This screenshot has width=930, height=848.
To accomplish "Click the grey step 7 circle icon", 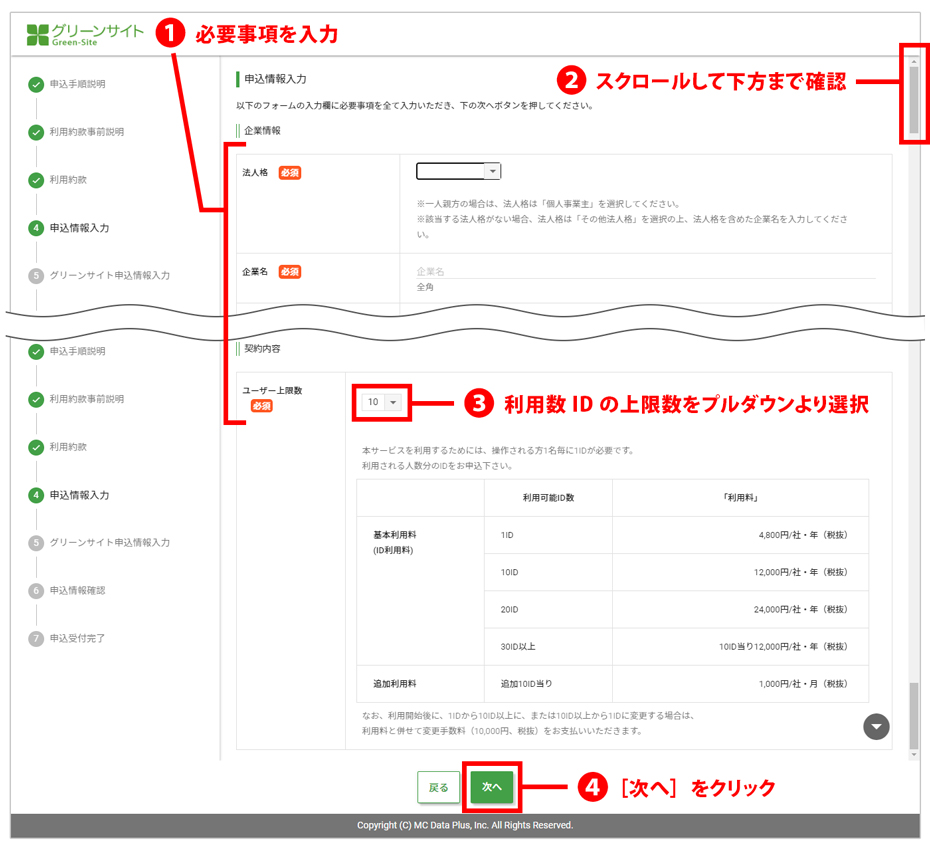I will pos(36,638).
